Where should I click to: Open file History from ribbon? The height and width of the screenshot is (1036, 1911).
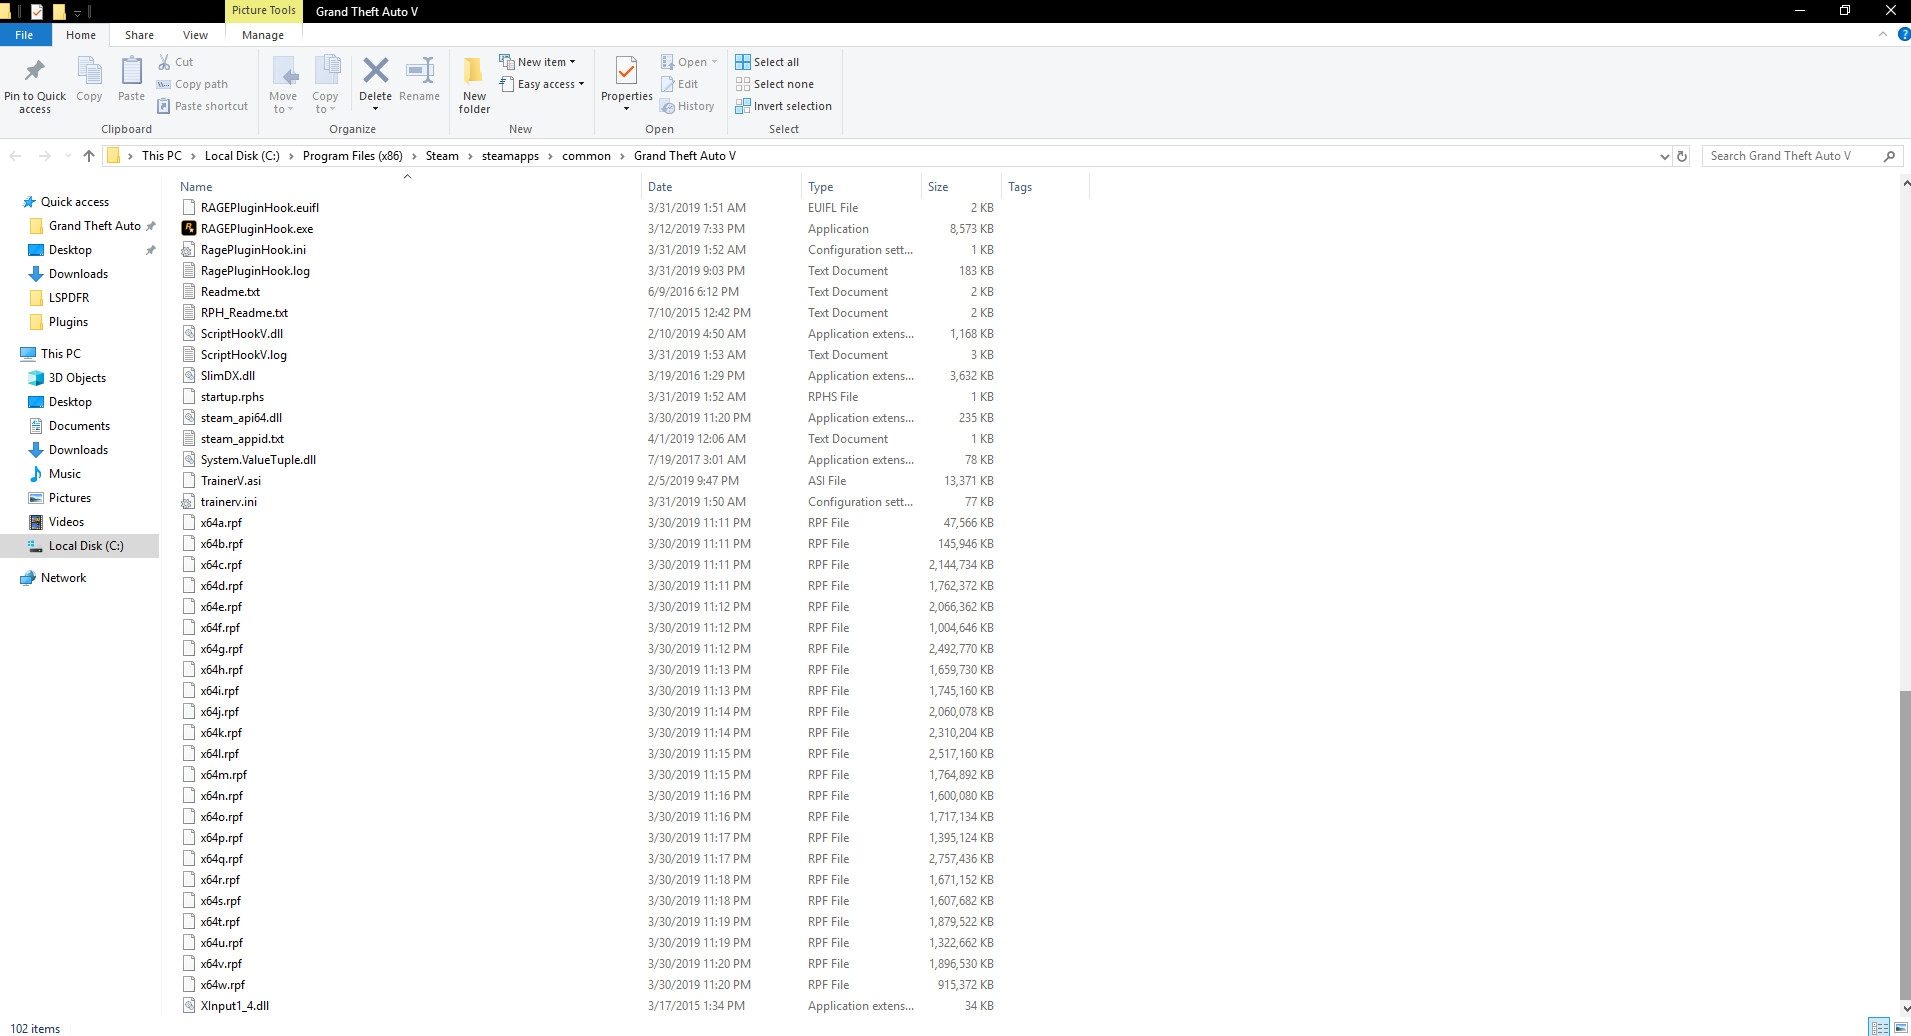coord(687,106)
